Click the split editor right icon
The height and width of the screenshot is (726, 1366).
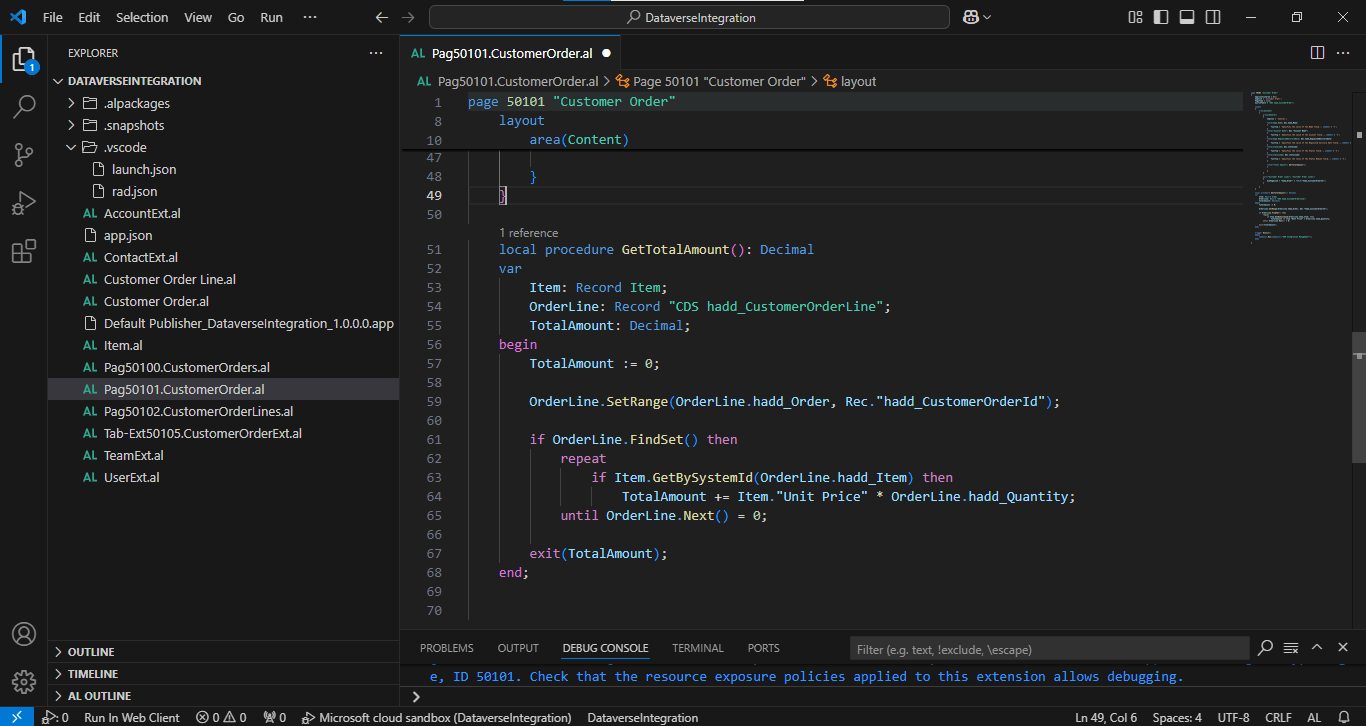click(1317, 53)
